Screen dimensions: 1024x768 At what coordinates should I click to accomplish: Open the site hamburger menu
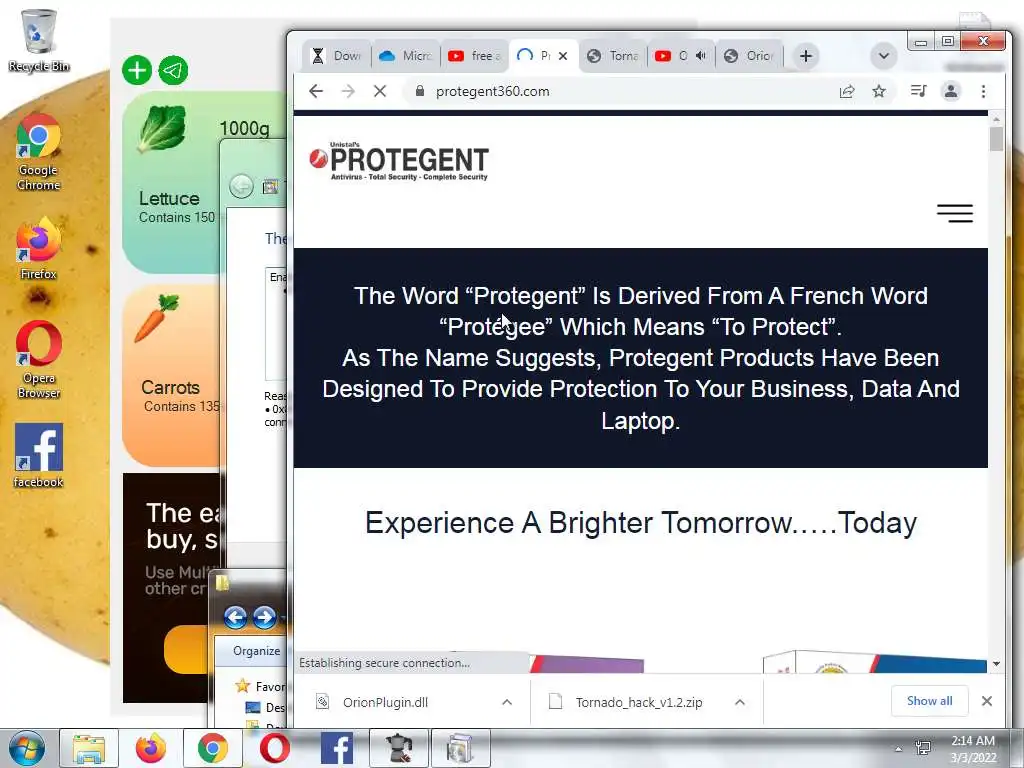[x=955, y=213]
